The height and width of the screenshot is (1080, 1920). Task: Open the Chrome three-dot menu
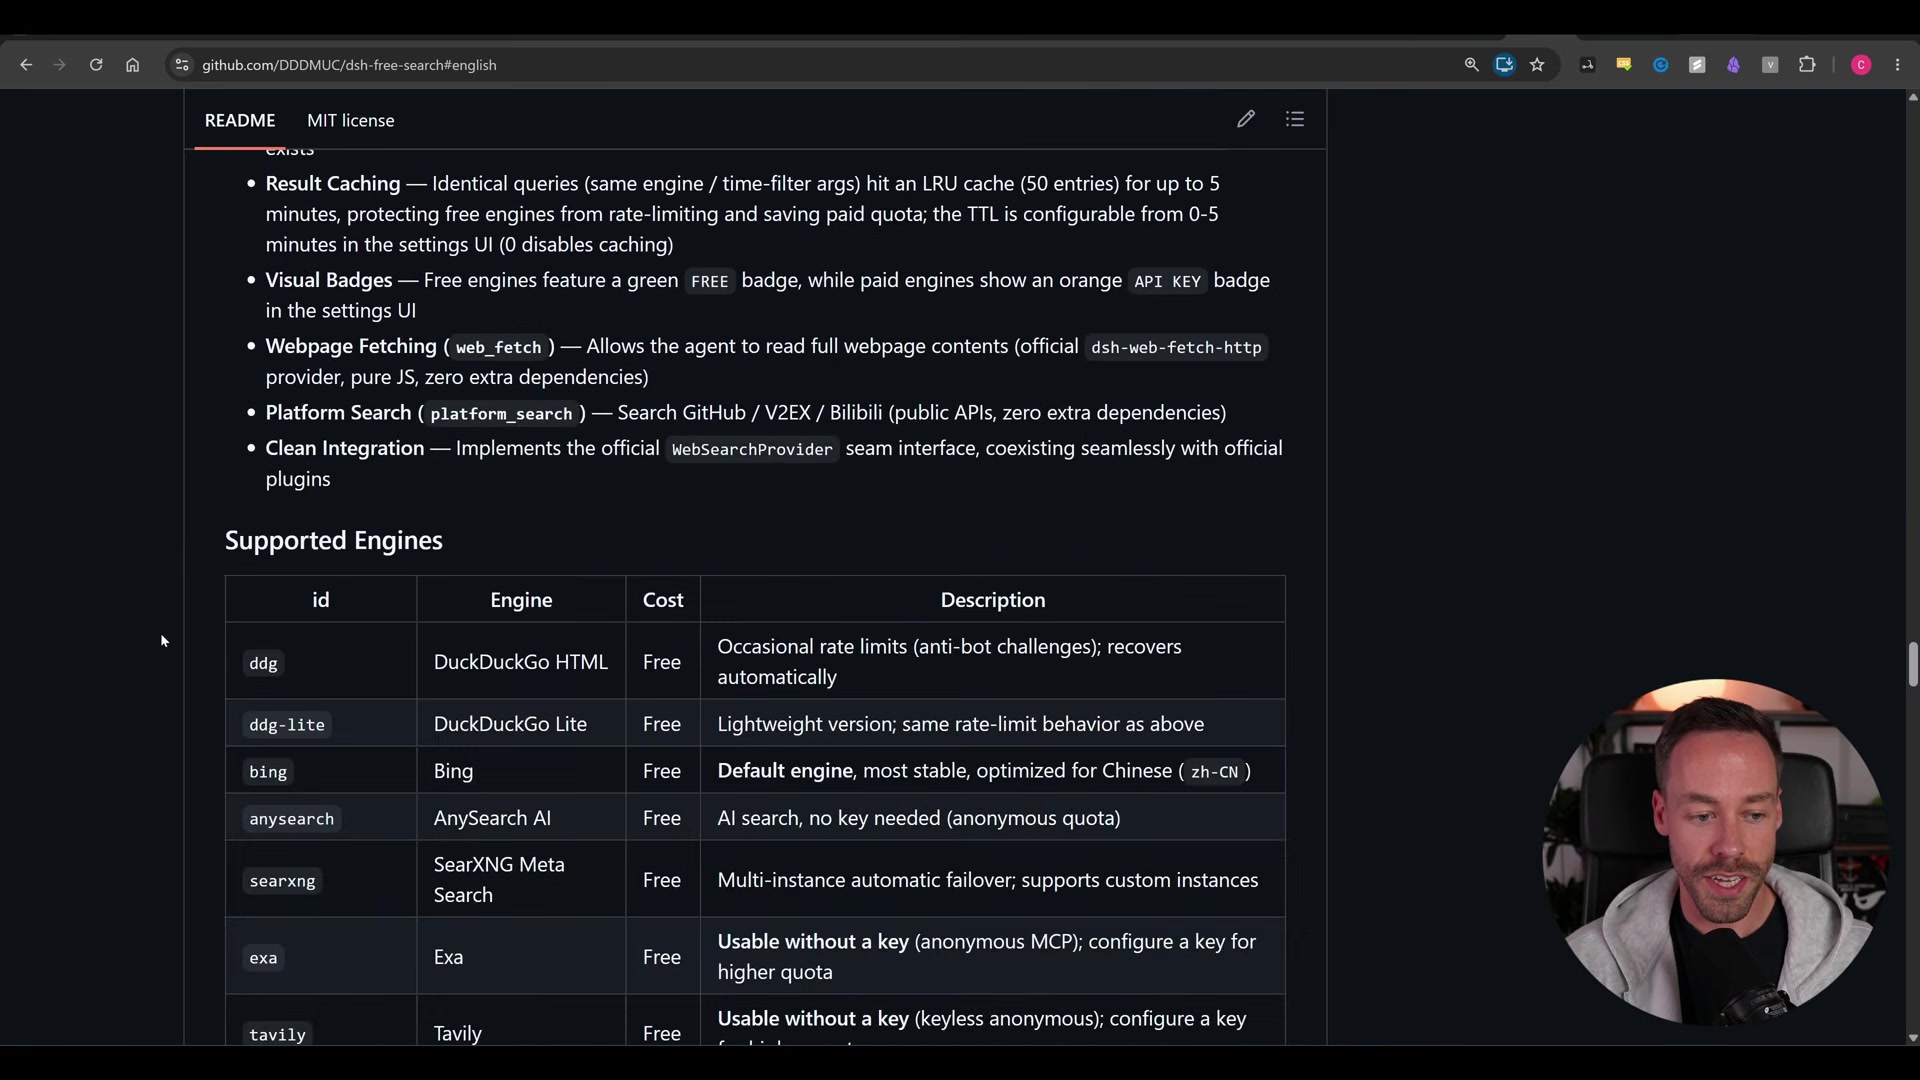pyautogui.click(x=1897, y=65)
